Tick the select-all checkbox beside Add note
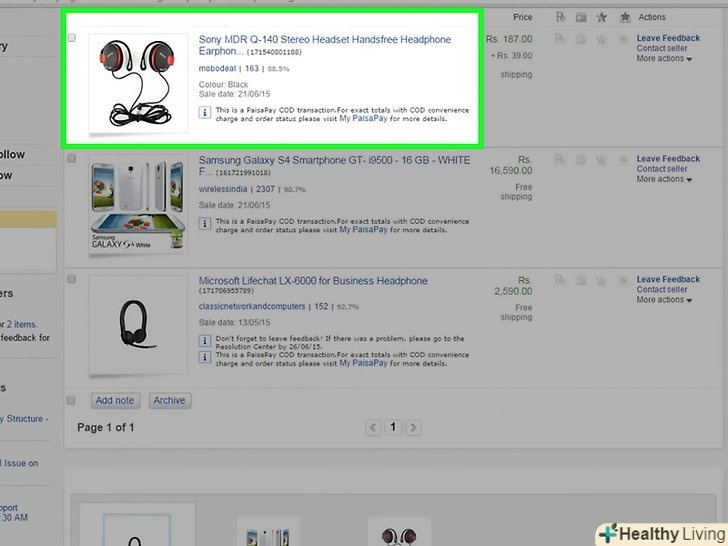This screenshot has height=546, width=728. 71,400
